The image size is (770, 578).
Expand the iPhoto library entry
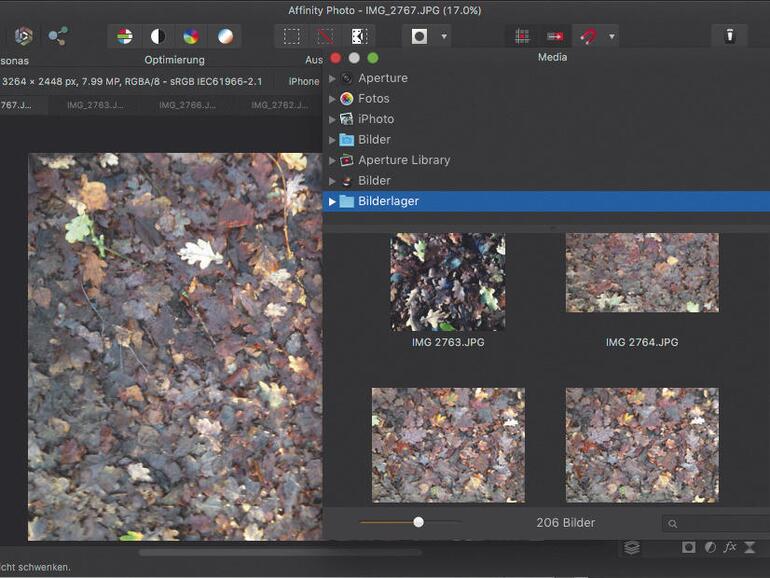coord(333,119)
